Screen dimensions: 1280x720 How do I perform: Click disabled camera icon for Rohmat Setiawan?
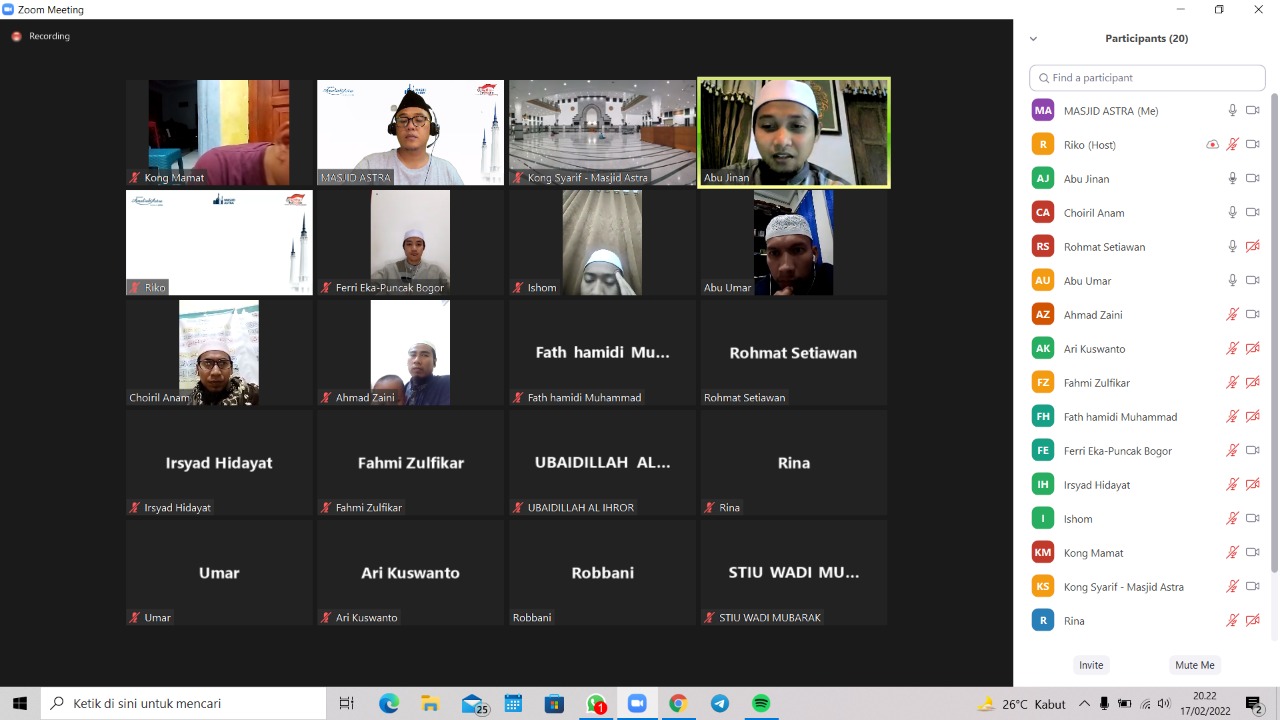pyautogui.click(x=1252, y=247)
